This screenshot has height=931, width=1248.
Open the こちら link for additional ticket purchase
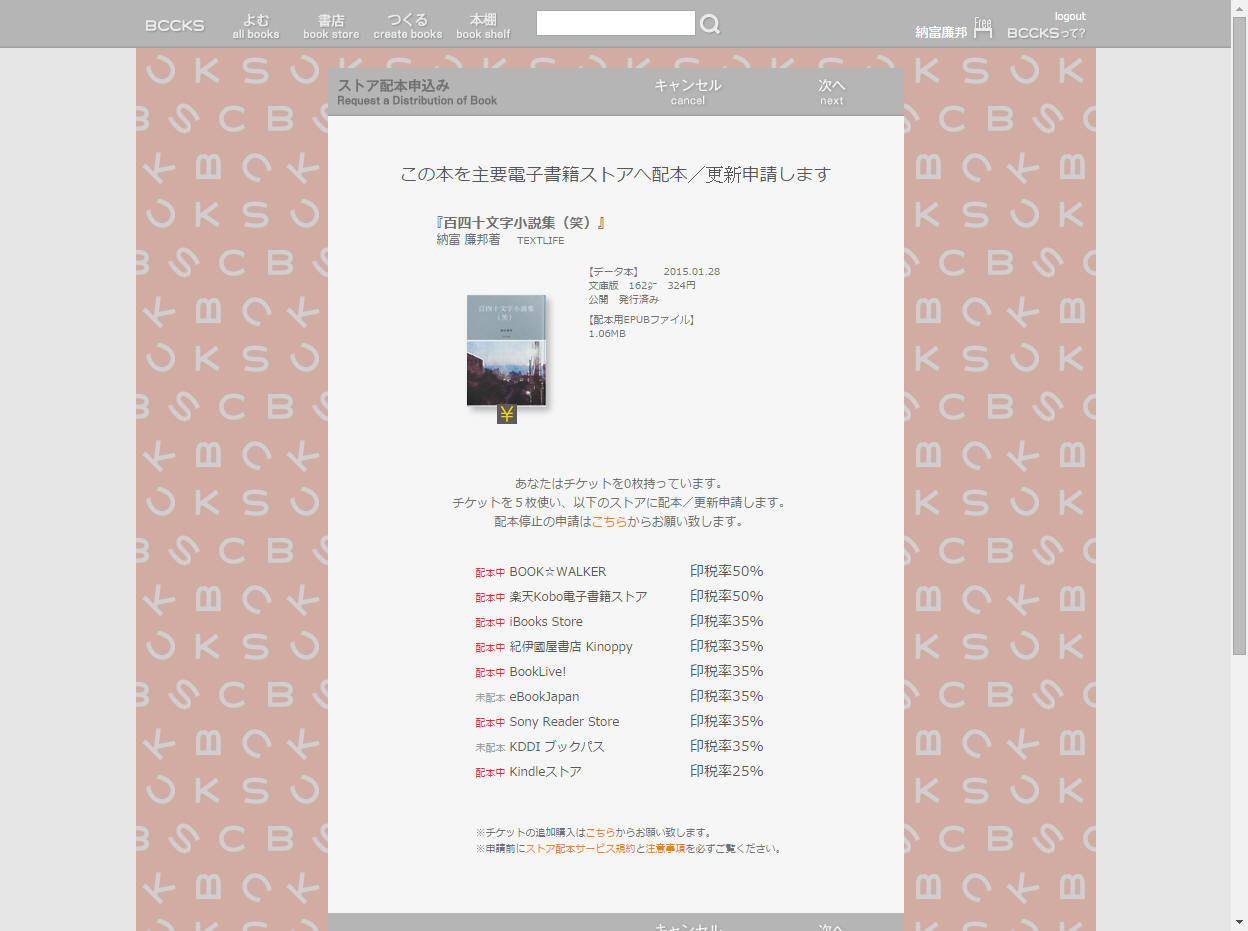pyautogui.click(x=600, y=832)
